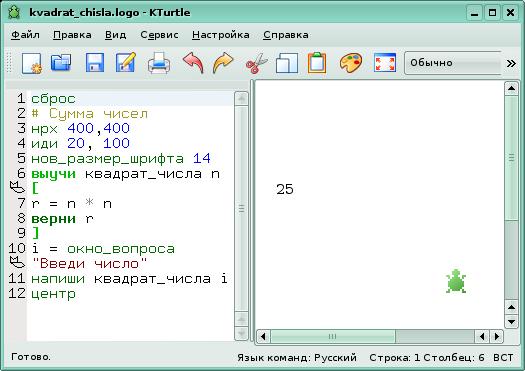Image resolution: width=525 pixels, height=371 pixels.
Task: Cut selection using the scissors icon
Action: (x=256, y=63)
